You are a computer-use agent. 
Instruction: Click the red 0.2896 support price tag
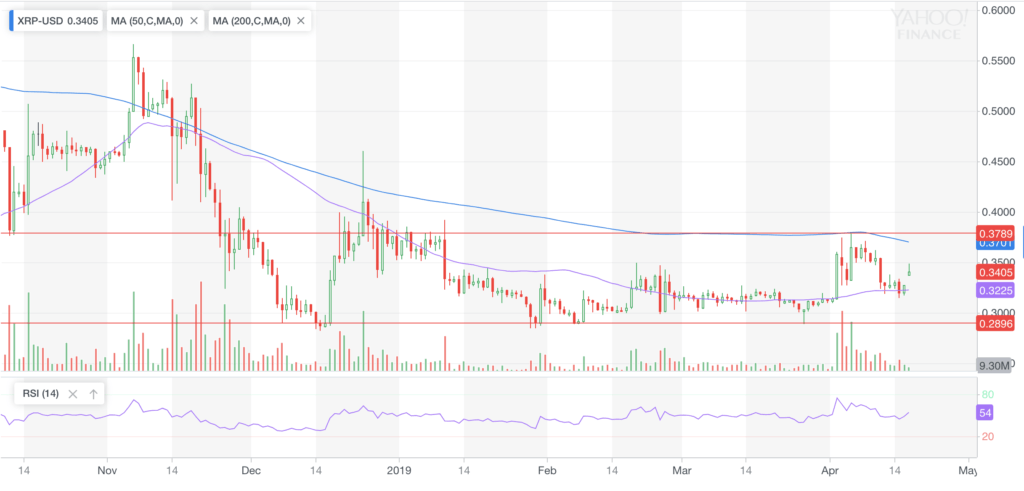coord(996,324)
